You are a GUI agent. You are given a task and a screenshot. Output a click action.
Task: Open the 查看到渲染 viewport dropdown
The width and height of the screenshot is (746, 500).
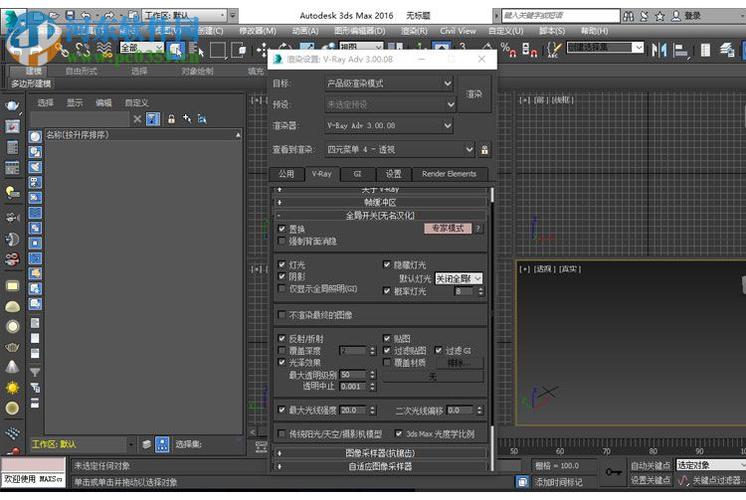pos(400,149)
